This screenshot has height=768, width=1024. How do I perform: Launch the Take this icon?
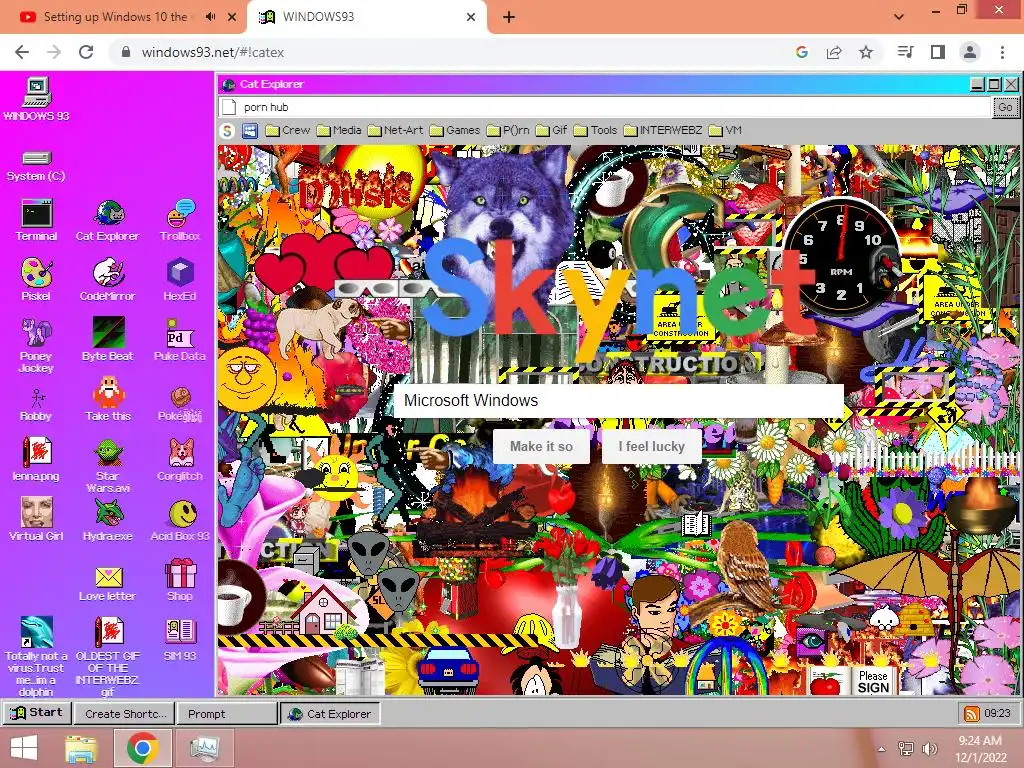tap(108, 400)
